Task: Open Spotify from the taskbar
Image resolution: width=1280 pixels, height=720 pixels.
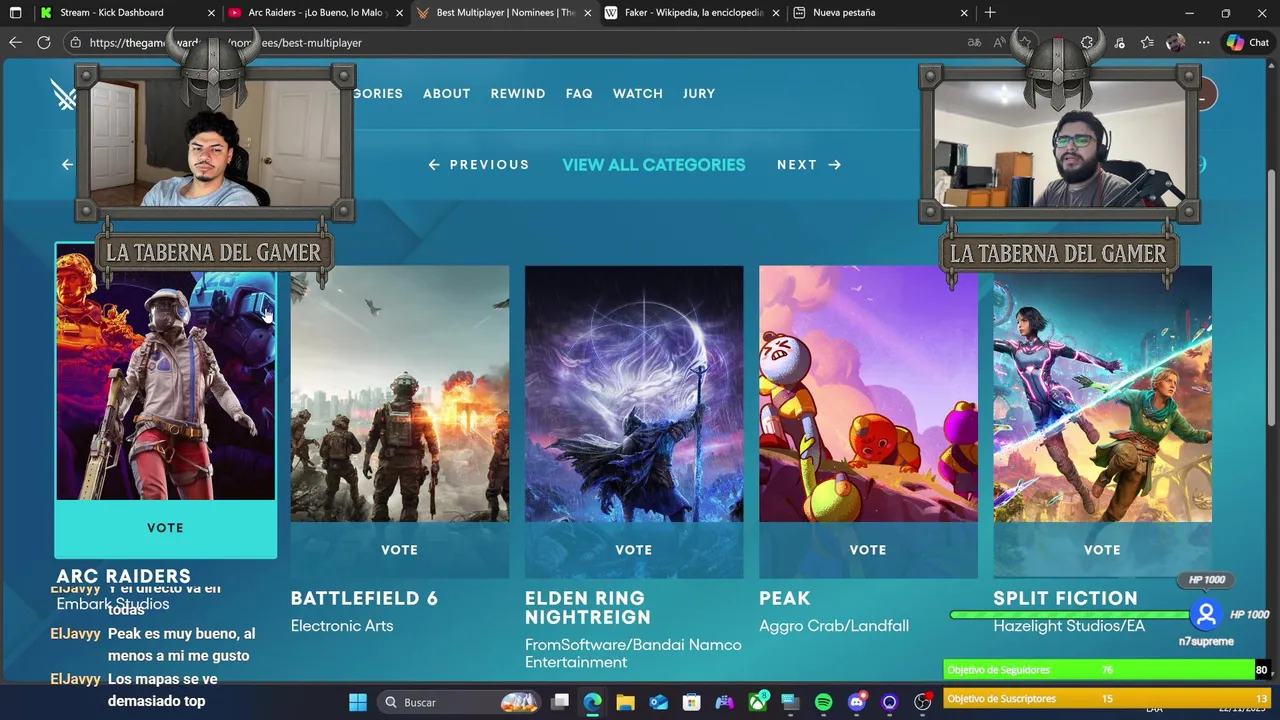Action: [824, 702]
